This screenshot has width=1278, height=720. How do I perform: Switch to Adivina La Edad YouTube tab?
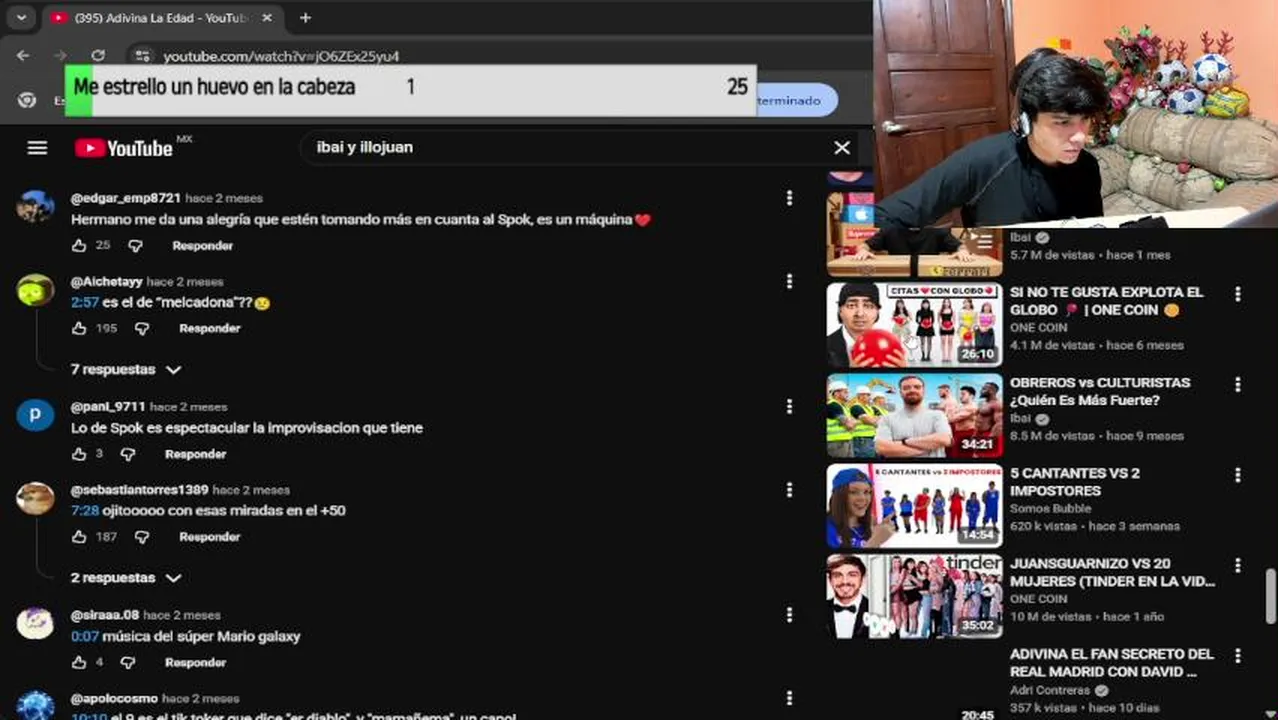point(160,18)
